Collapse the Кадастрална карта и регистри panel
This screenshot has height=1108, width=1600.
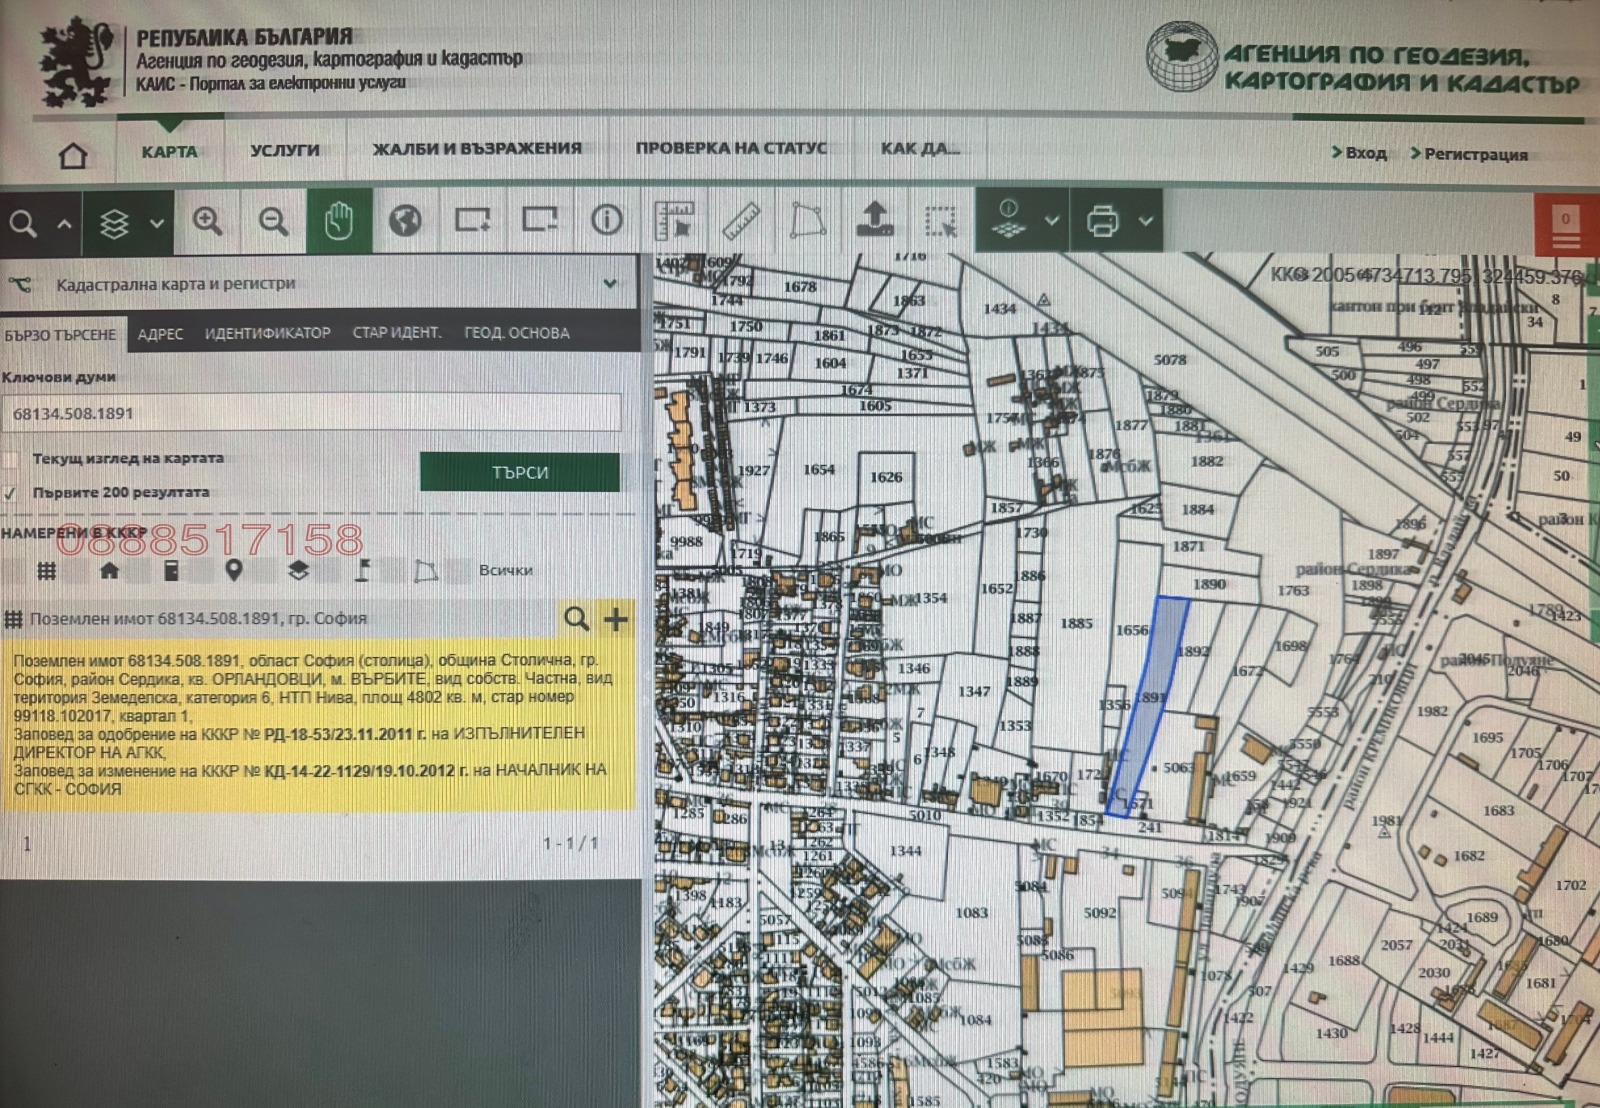coord(611,284)
